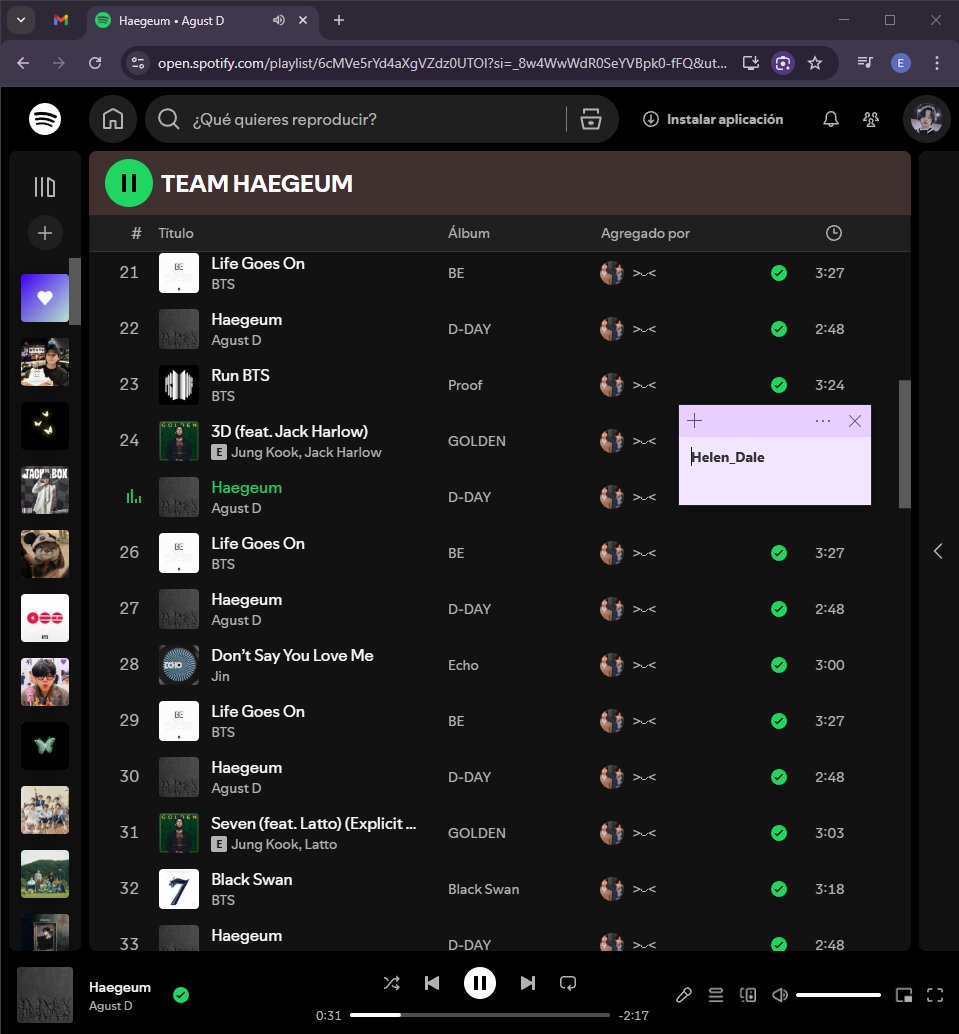Open Friend Activity people icon

pos(871,119)
